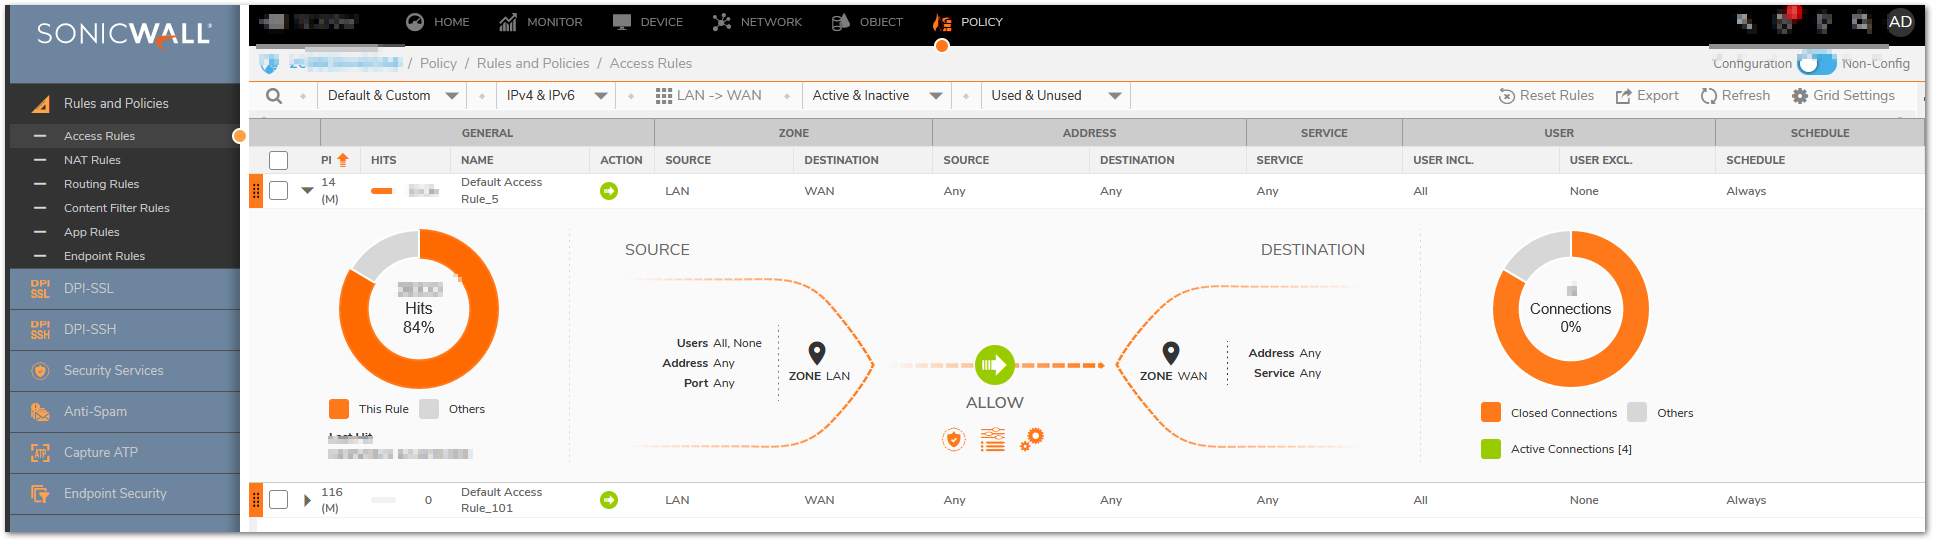Collapse the Default Access Rule_5 row
Viewport: 1934px width, 541px height.
[307, 191]
